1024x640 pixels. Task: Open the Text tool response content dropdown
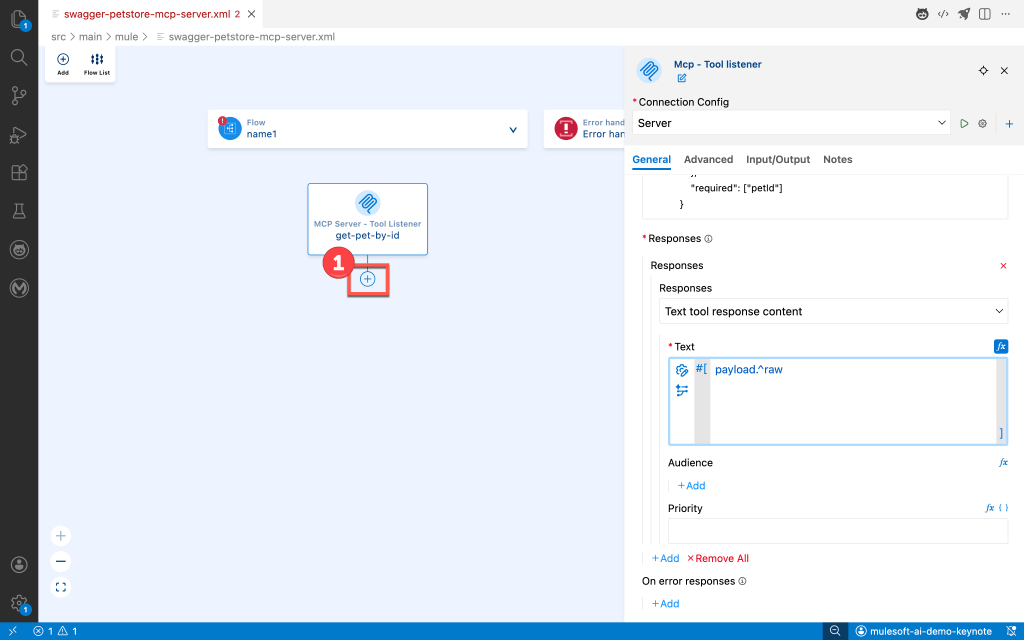[833, 311]
